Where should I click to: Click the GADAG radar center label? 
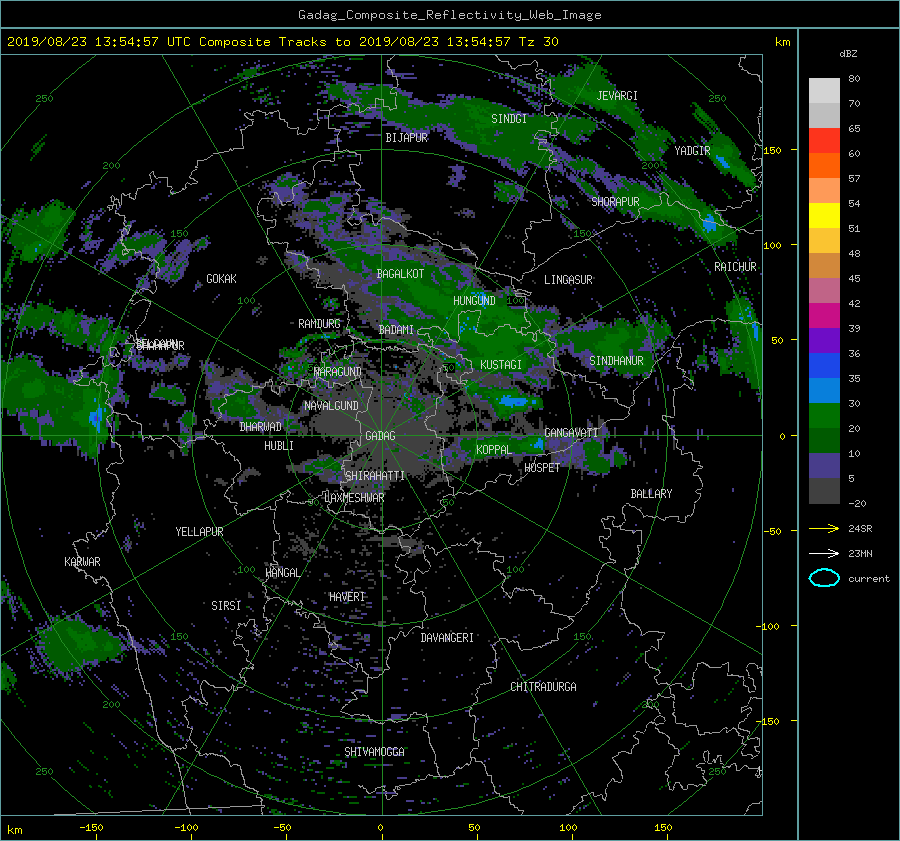coord(380,436)
